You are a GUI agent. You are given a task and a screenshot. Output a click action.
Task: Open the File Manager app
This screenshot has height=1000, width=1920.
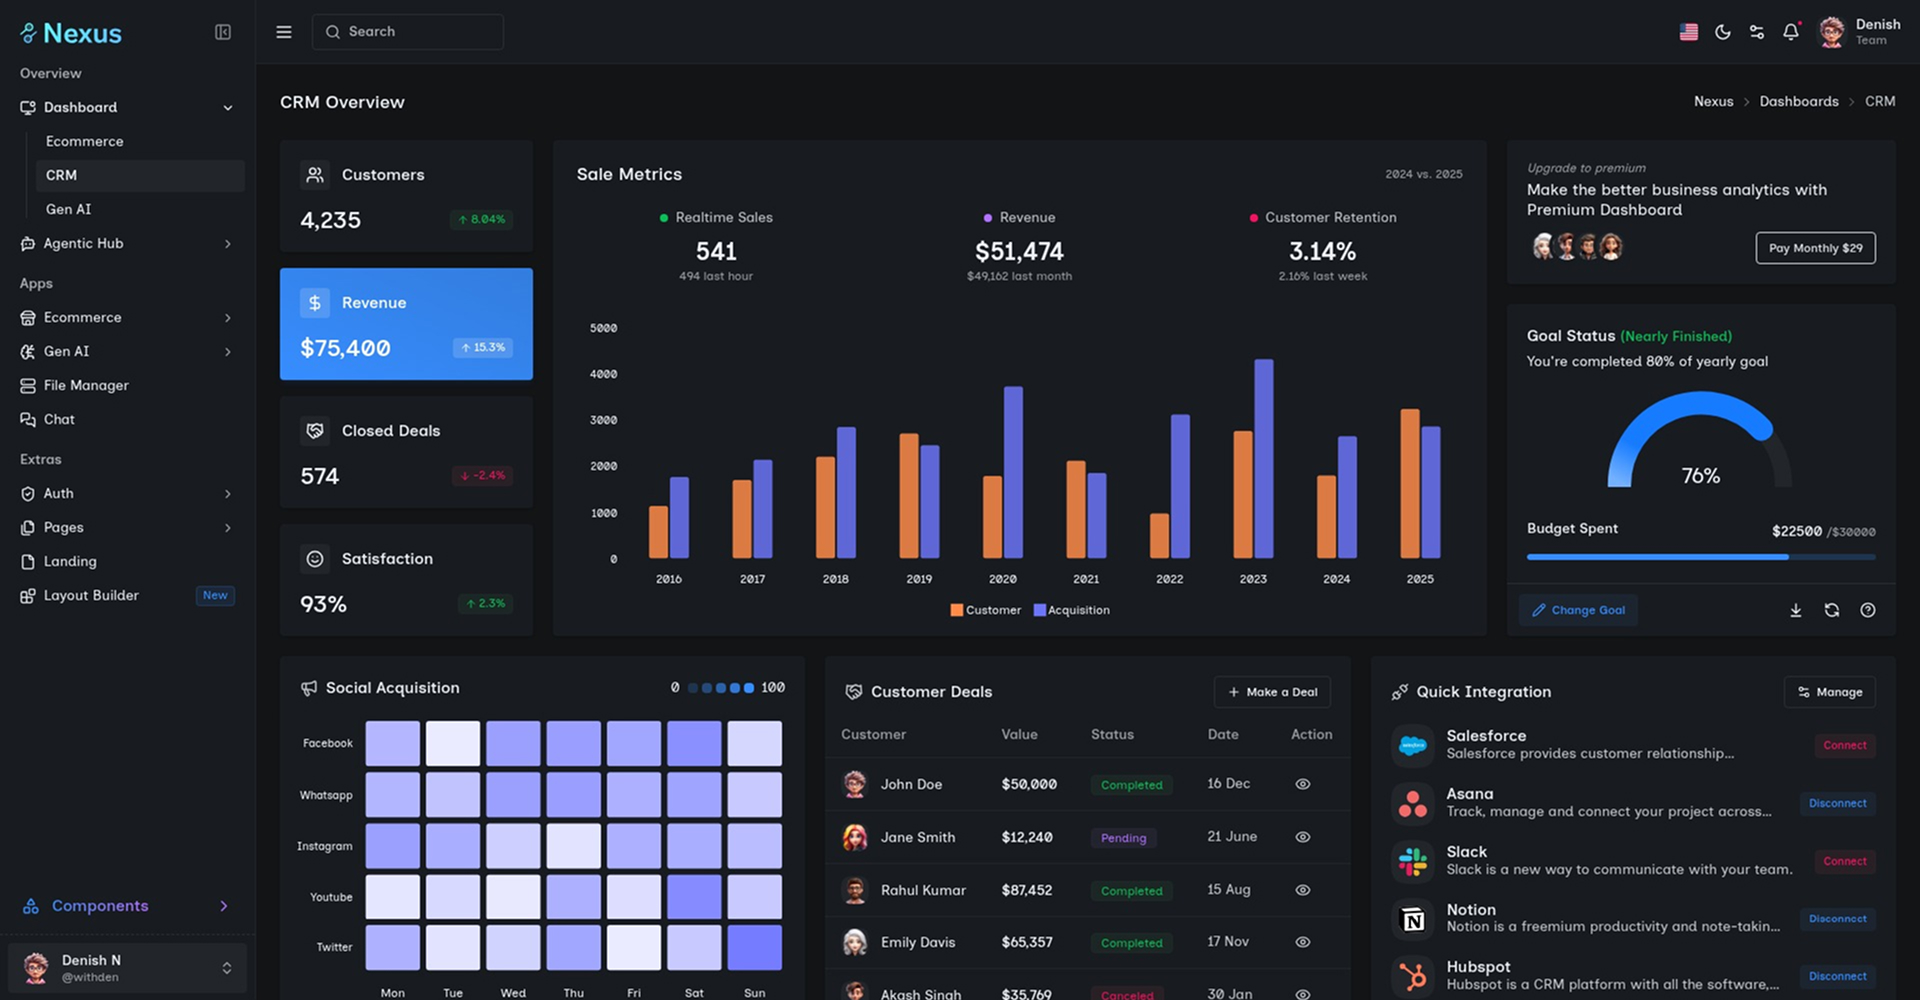coord(86,385)
